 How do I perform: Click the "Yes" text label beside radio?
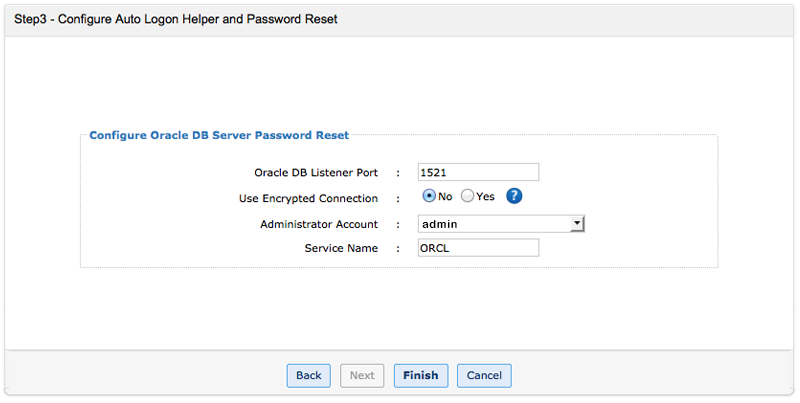point(486,197)
